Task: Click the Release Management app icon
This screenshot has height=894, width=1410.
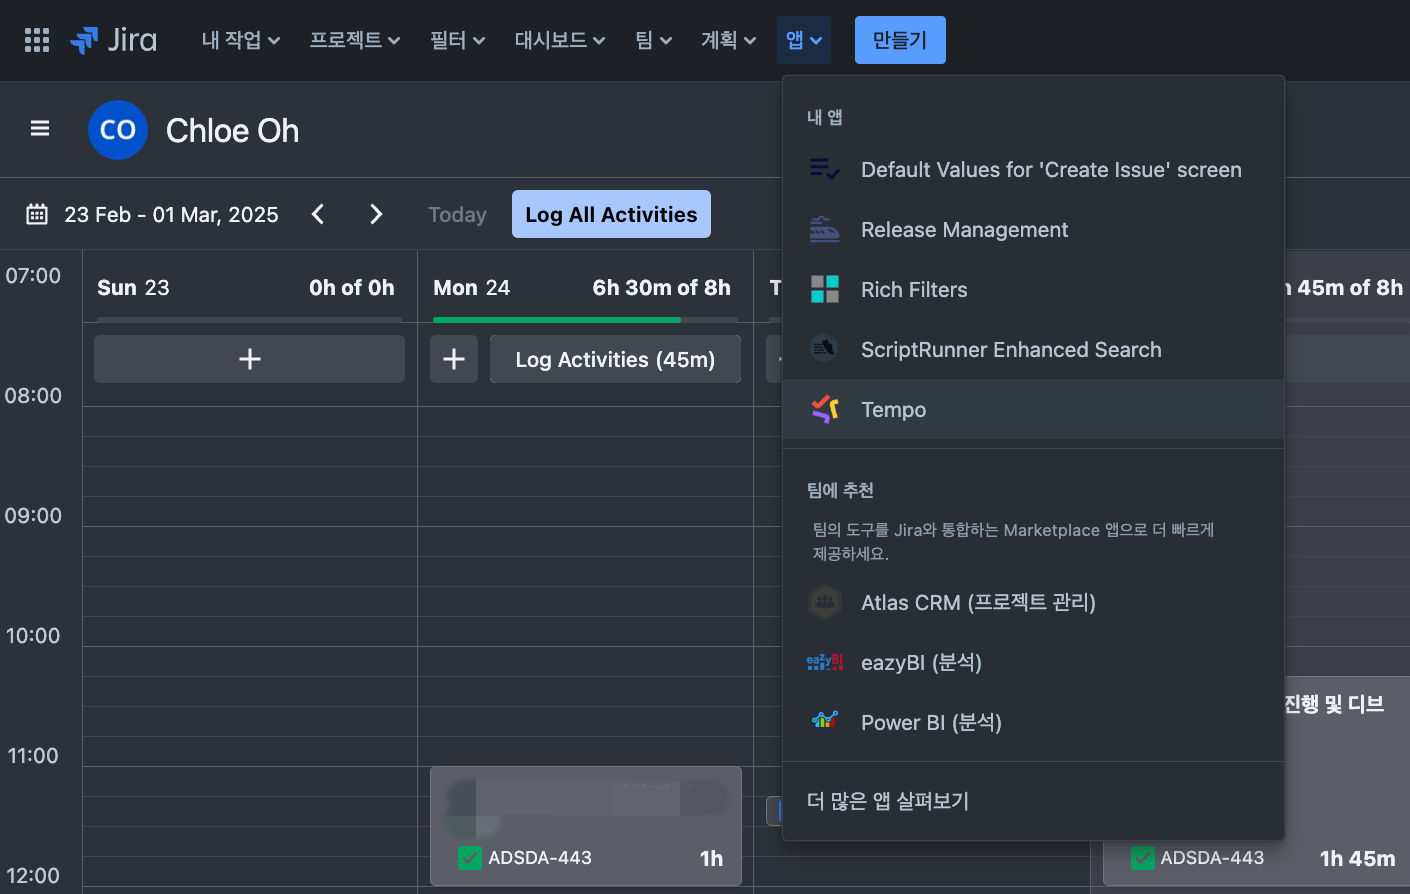Action: click(825, 230)
